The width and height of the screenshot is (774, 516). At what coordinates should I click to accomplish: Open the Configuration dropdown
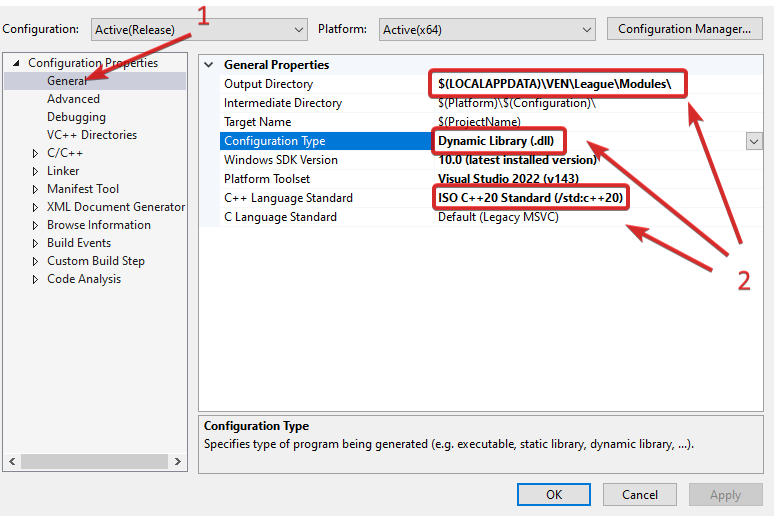tap(199, 30)
